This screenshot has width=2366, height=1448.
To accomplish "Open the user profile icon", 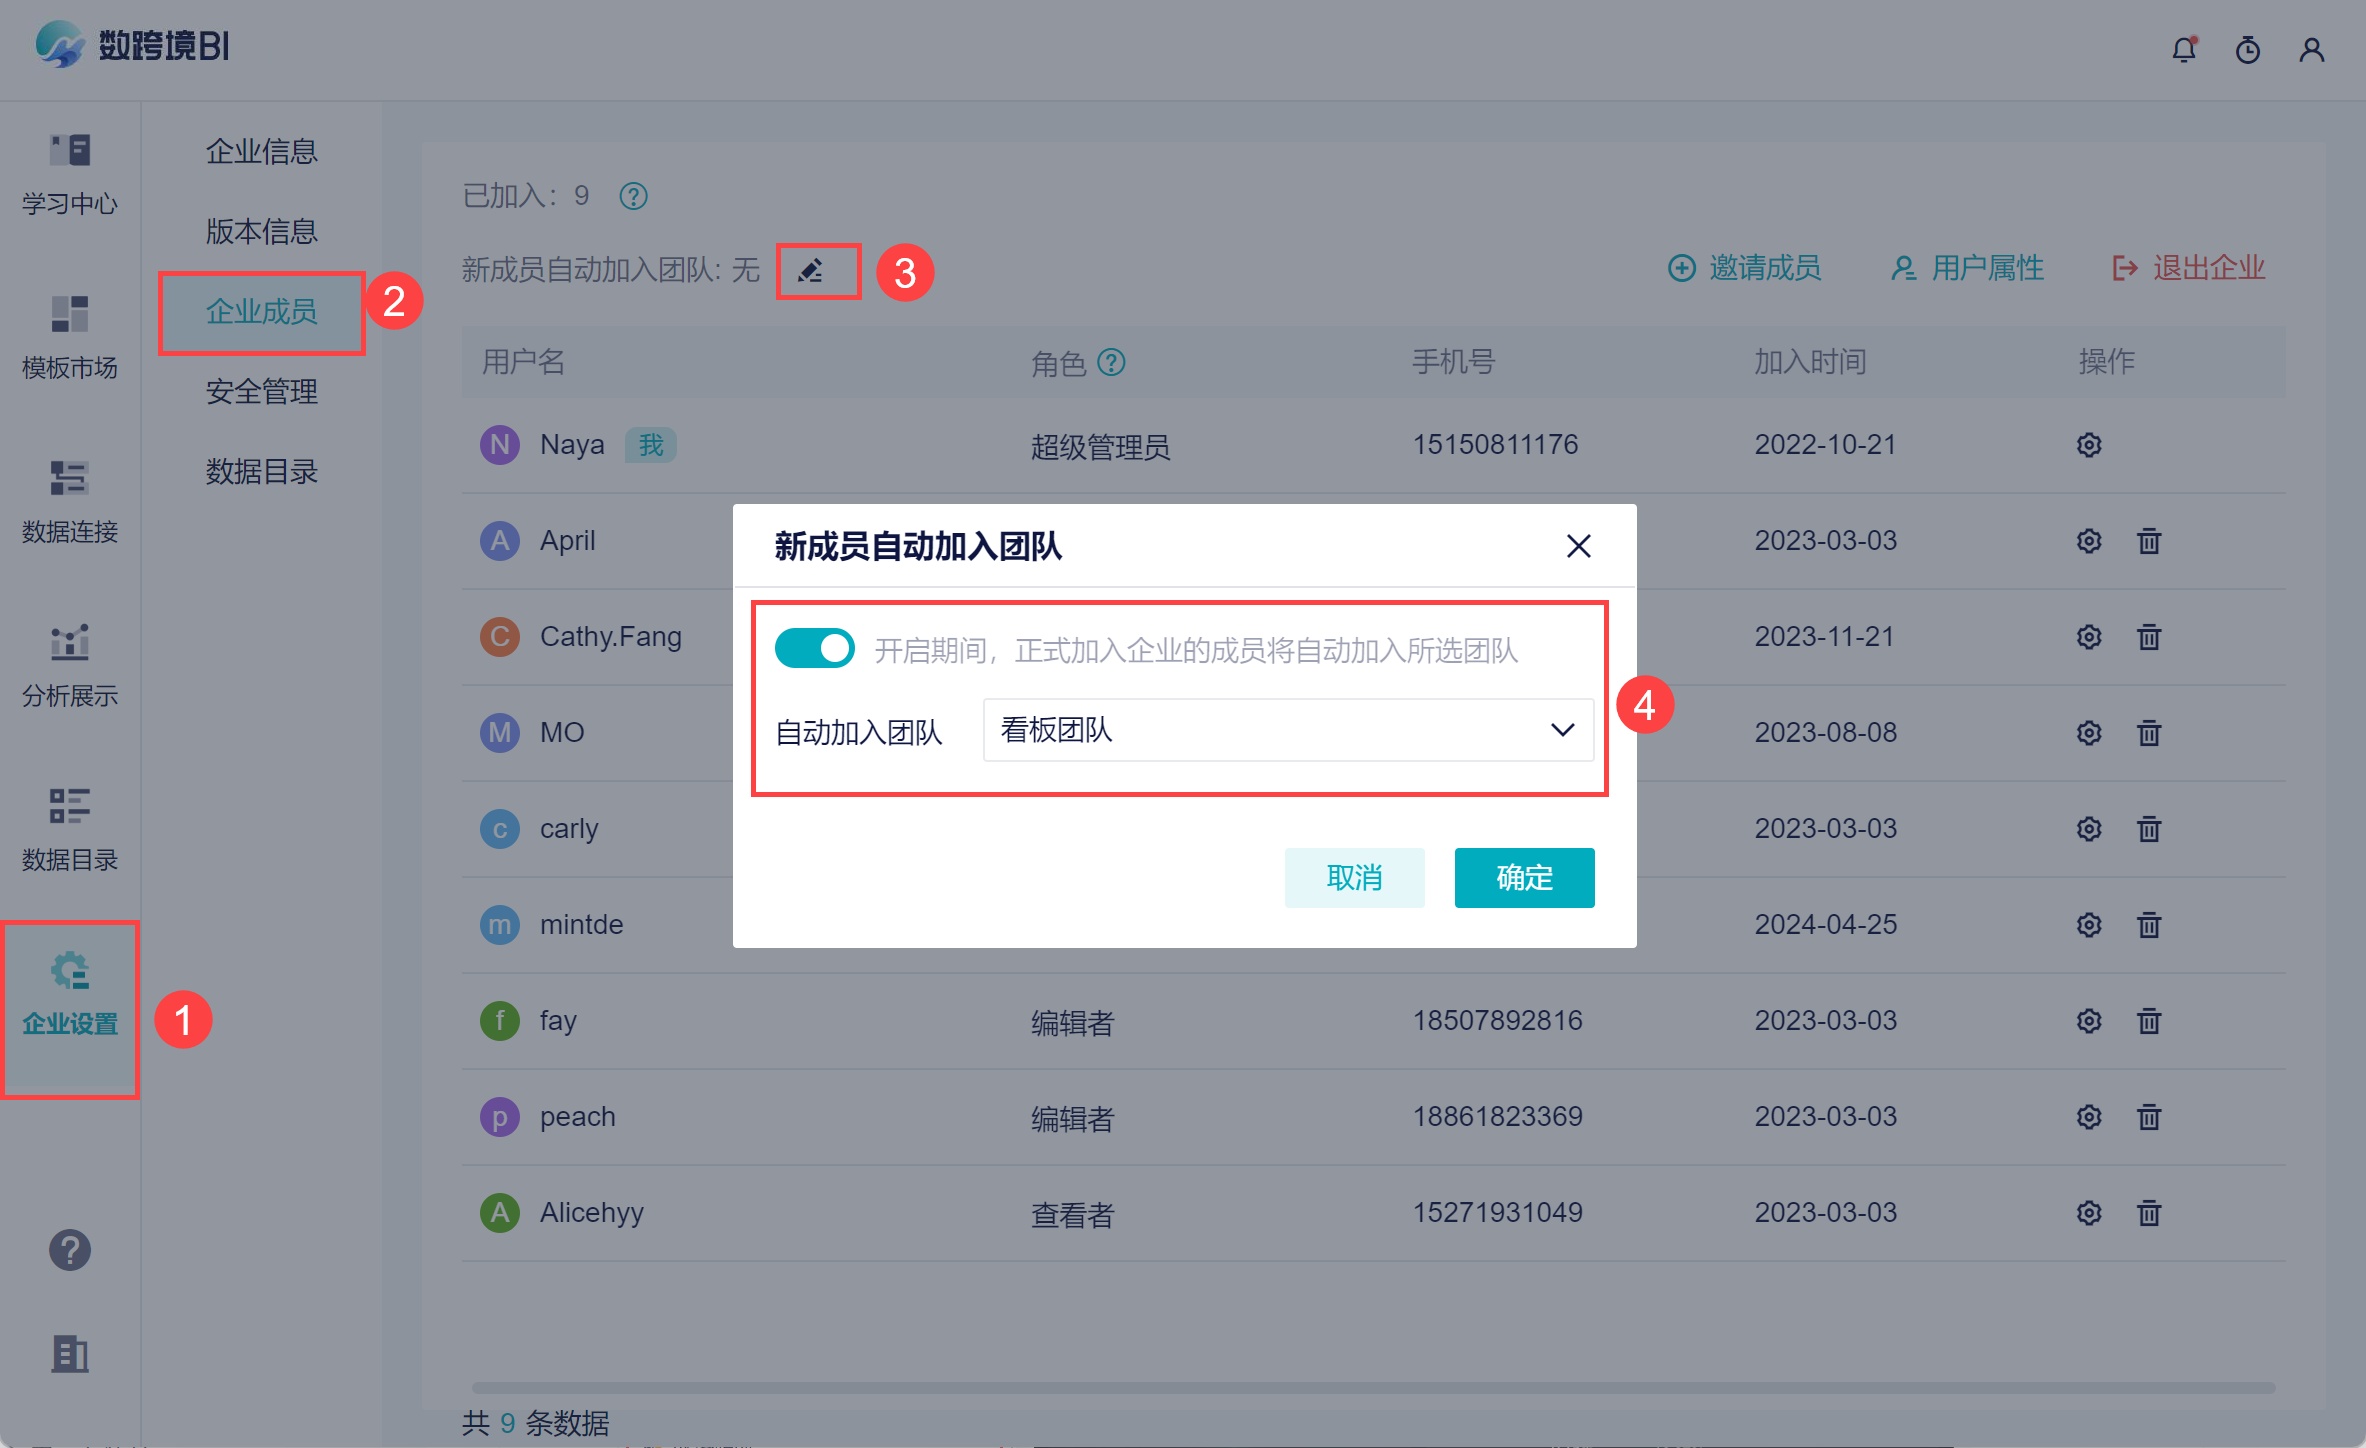I will 2311,50.
